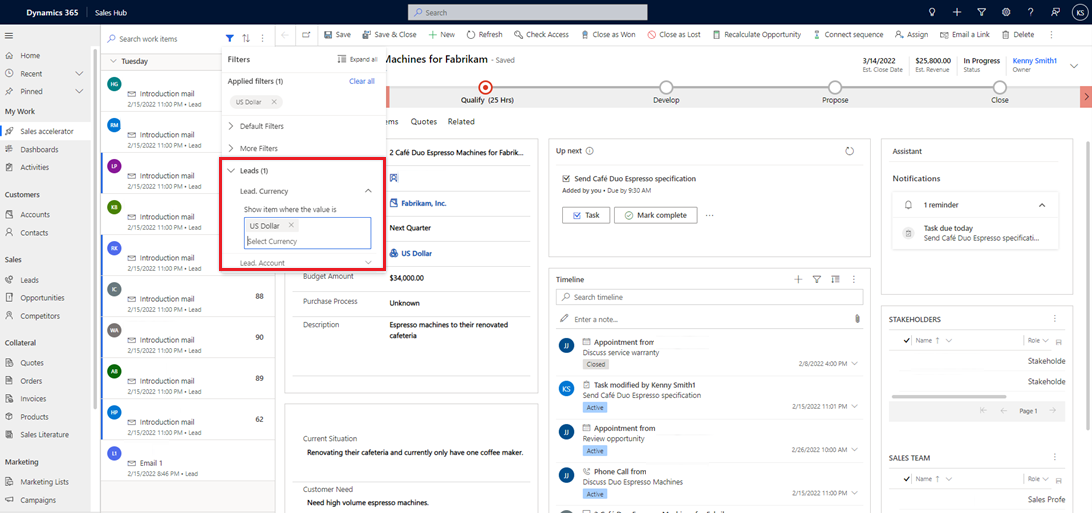Open the timeline filter icon

click(x=817, y=279)
